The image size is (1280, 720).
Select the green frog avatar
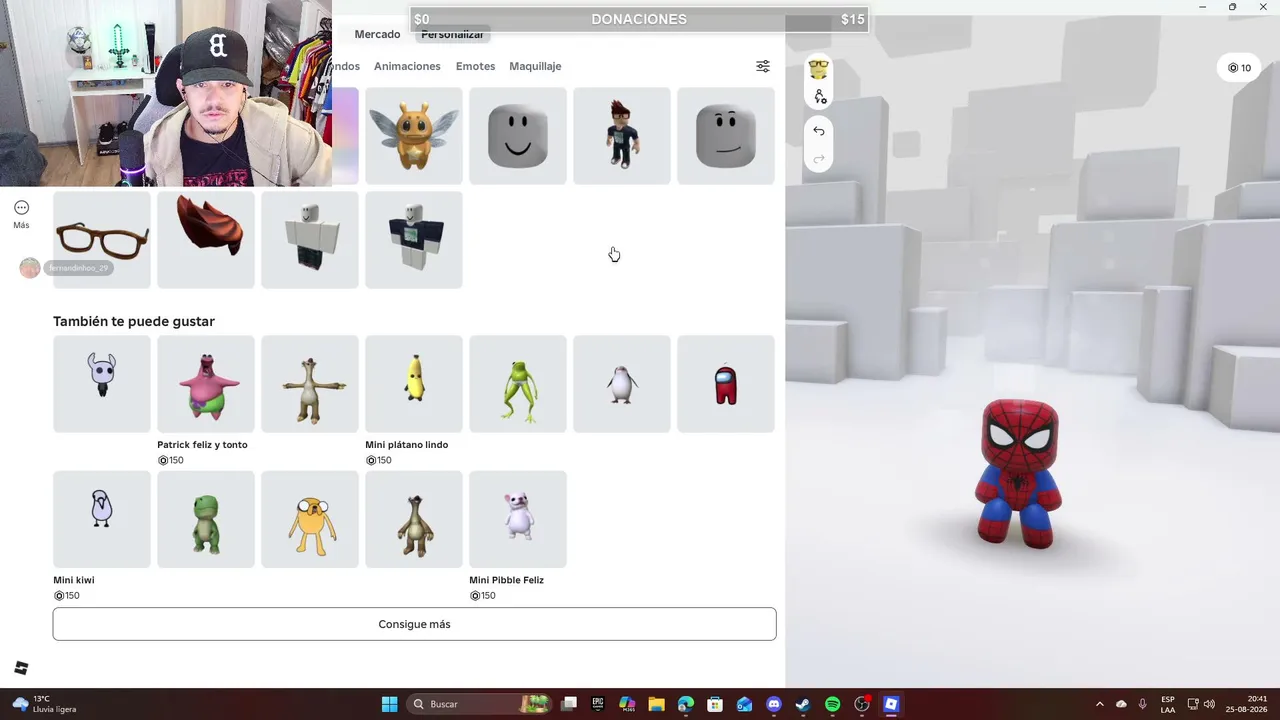518,384
